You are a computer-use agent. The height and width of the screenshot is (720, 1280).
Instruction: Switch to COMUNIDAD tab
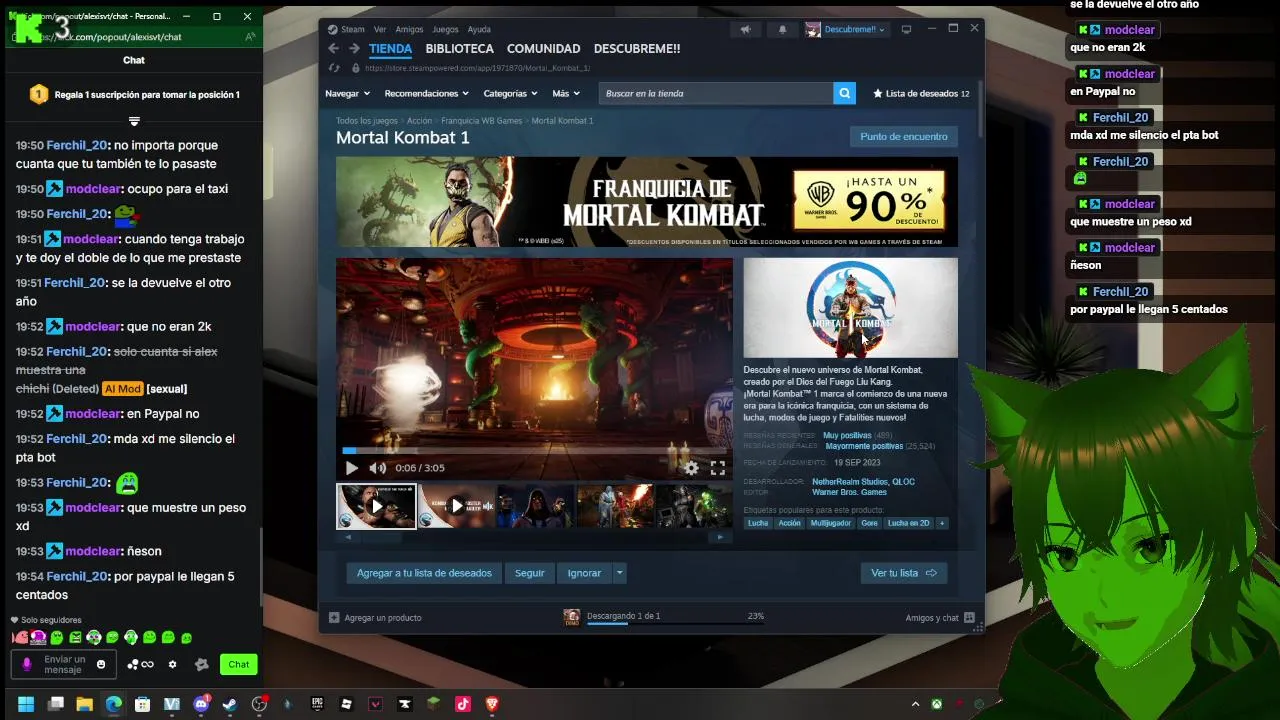543,48
